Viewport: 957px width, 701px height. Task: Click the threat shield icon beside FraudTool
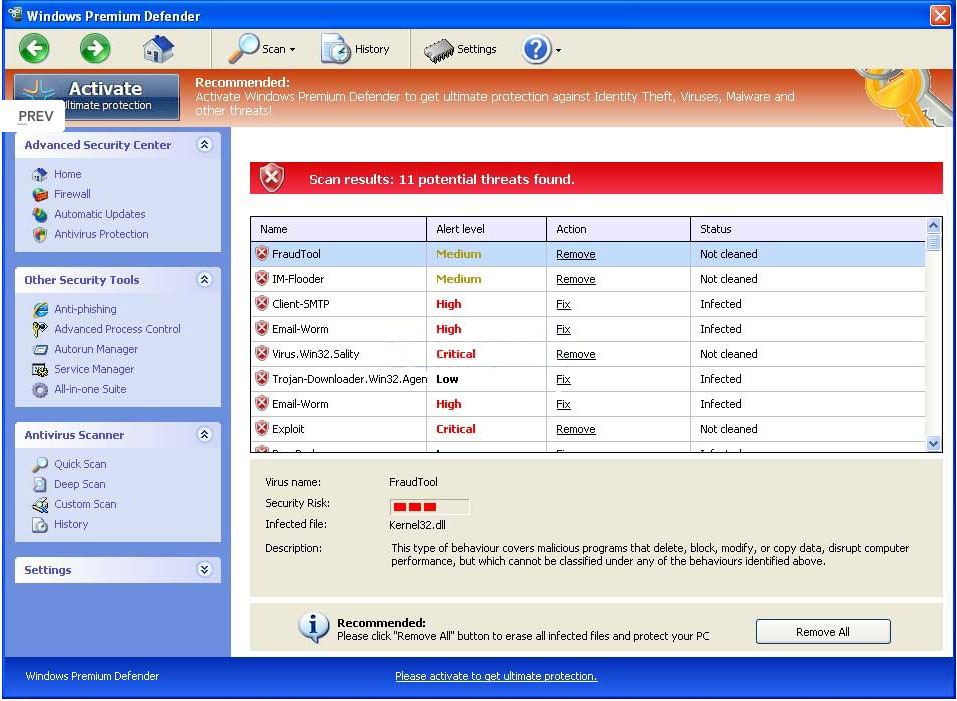[x=262, y=253]
